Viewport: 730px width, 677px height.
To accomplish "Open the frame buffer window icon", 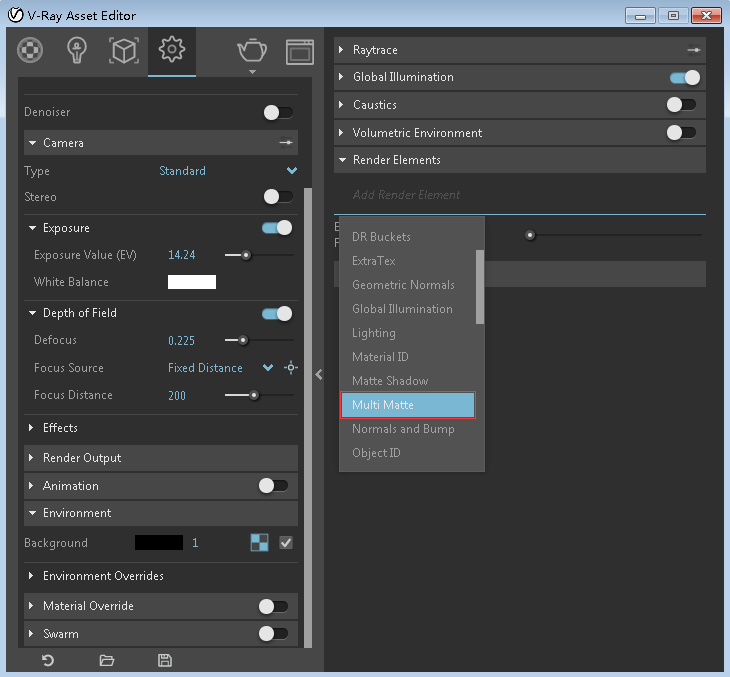I will click(299, 51).
